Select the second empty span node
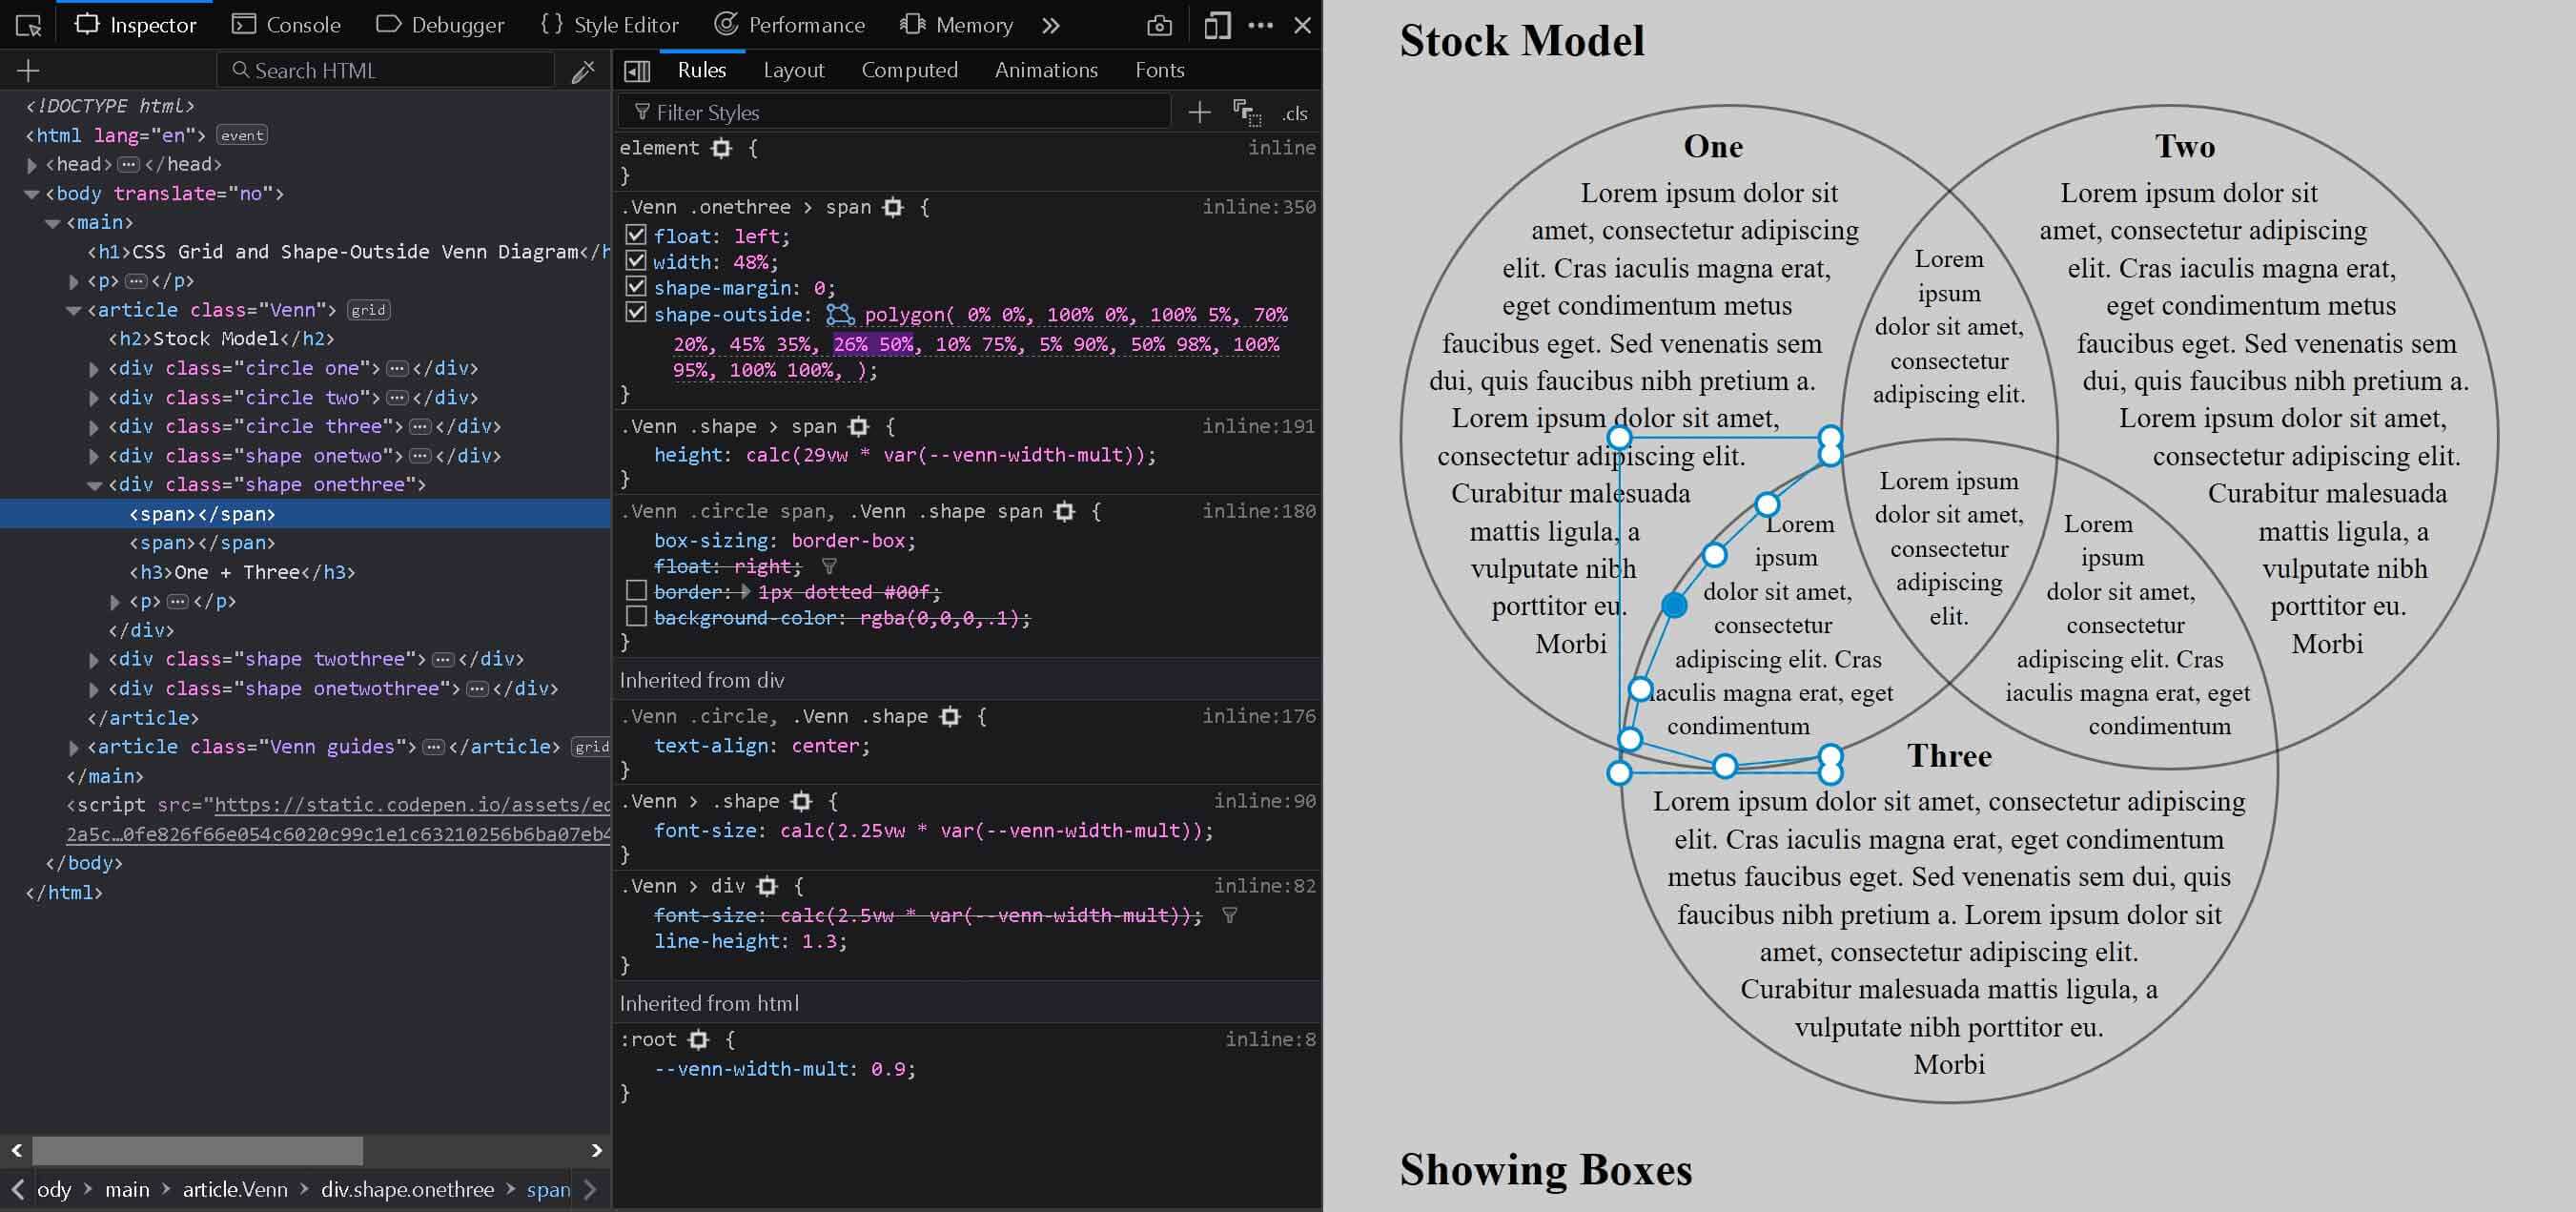 coord(201,543)
